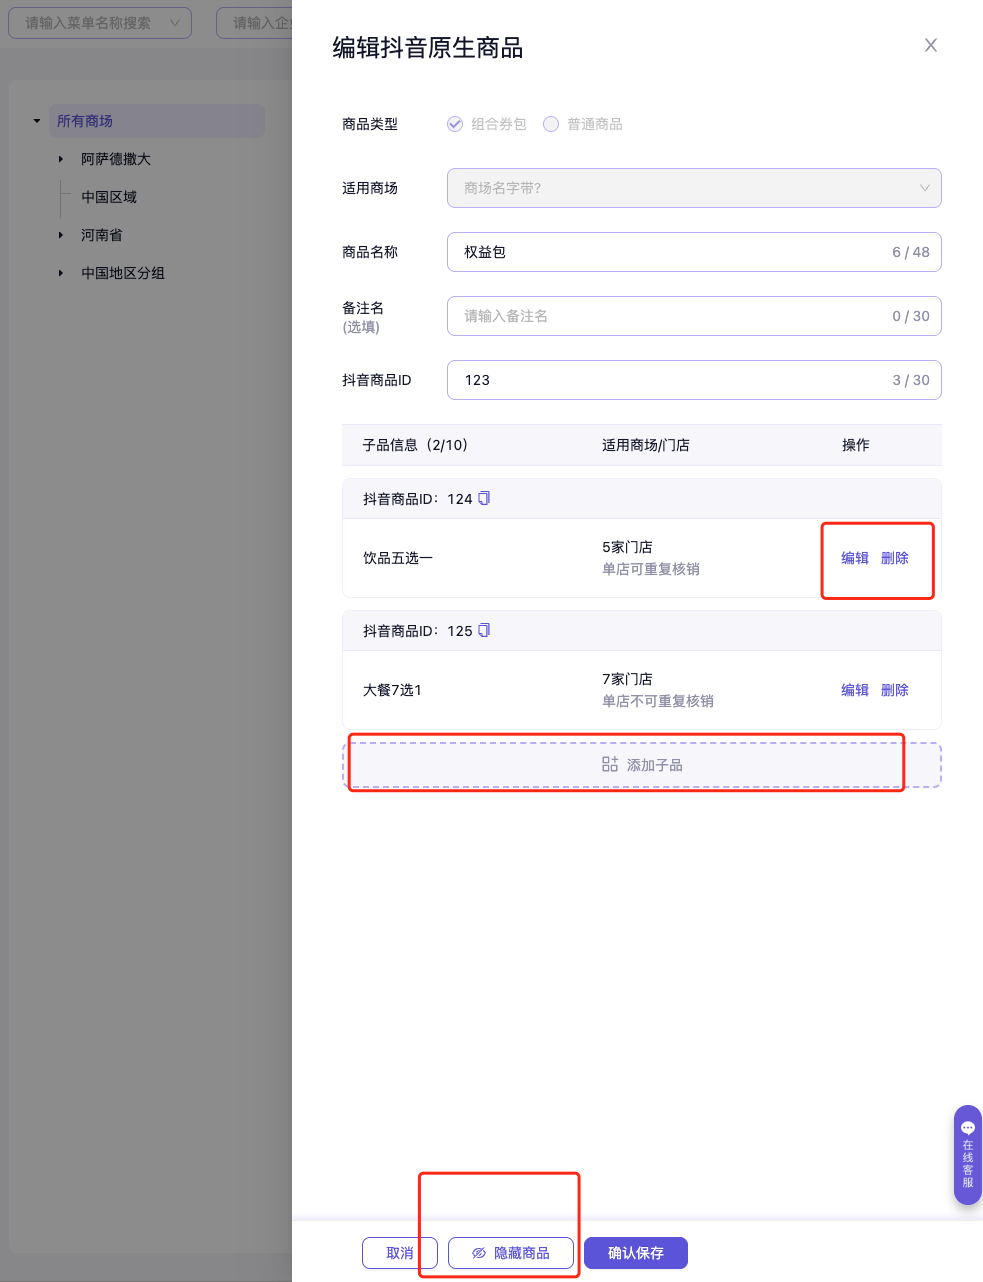Select 中国区域 in the mall tree
The width and height of the screenshot is (983, 1282).
pos(109,197)
